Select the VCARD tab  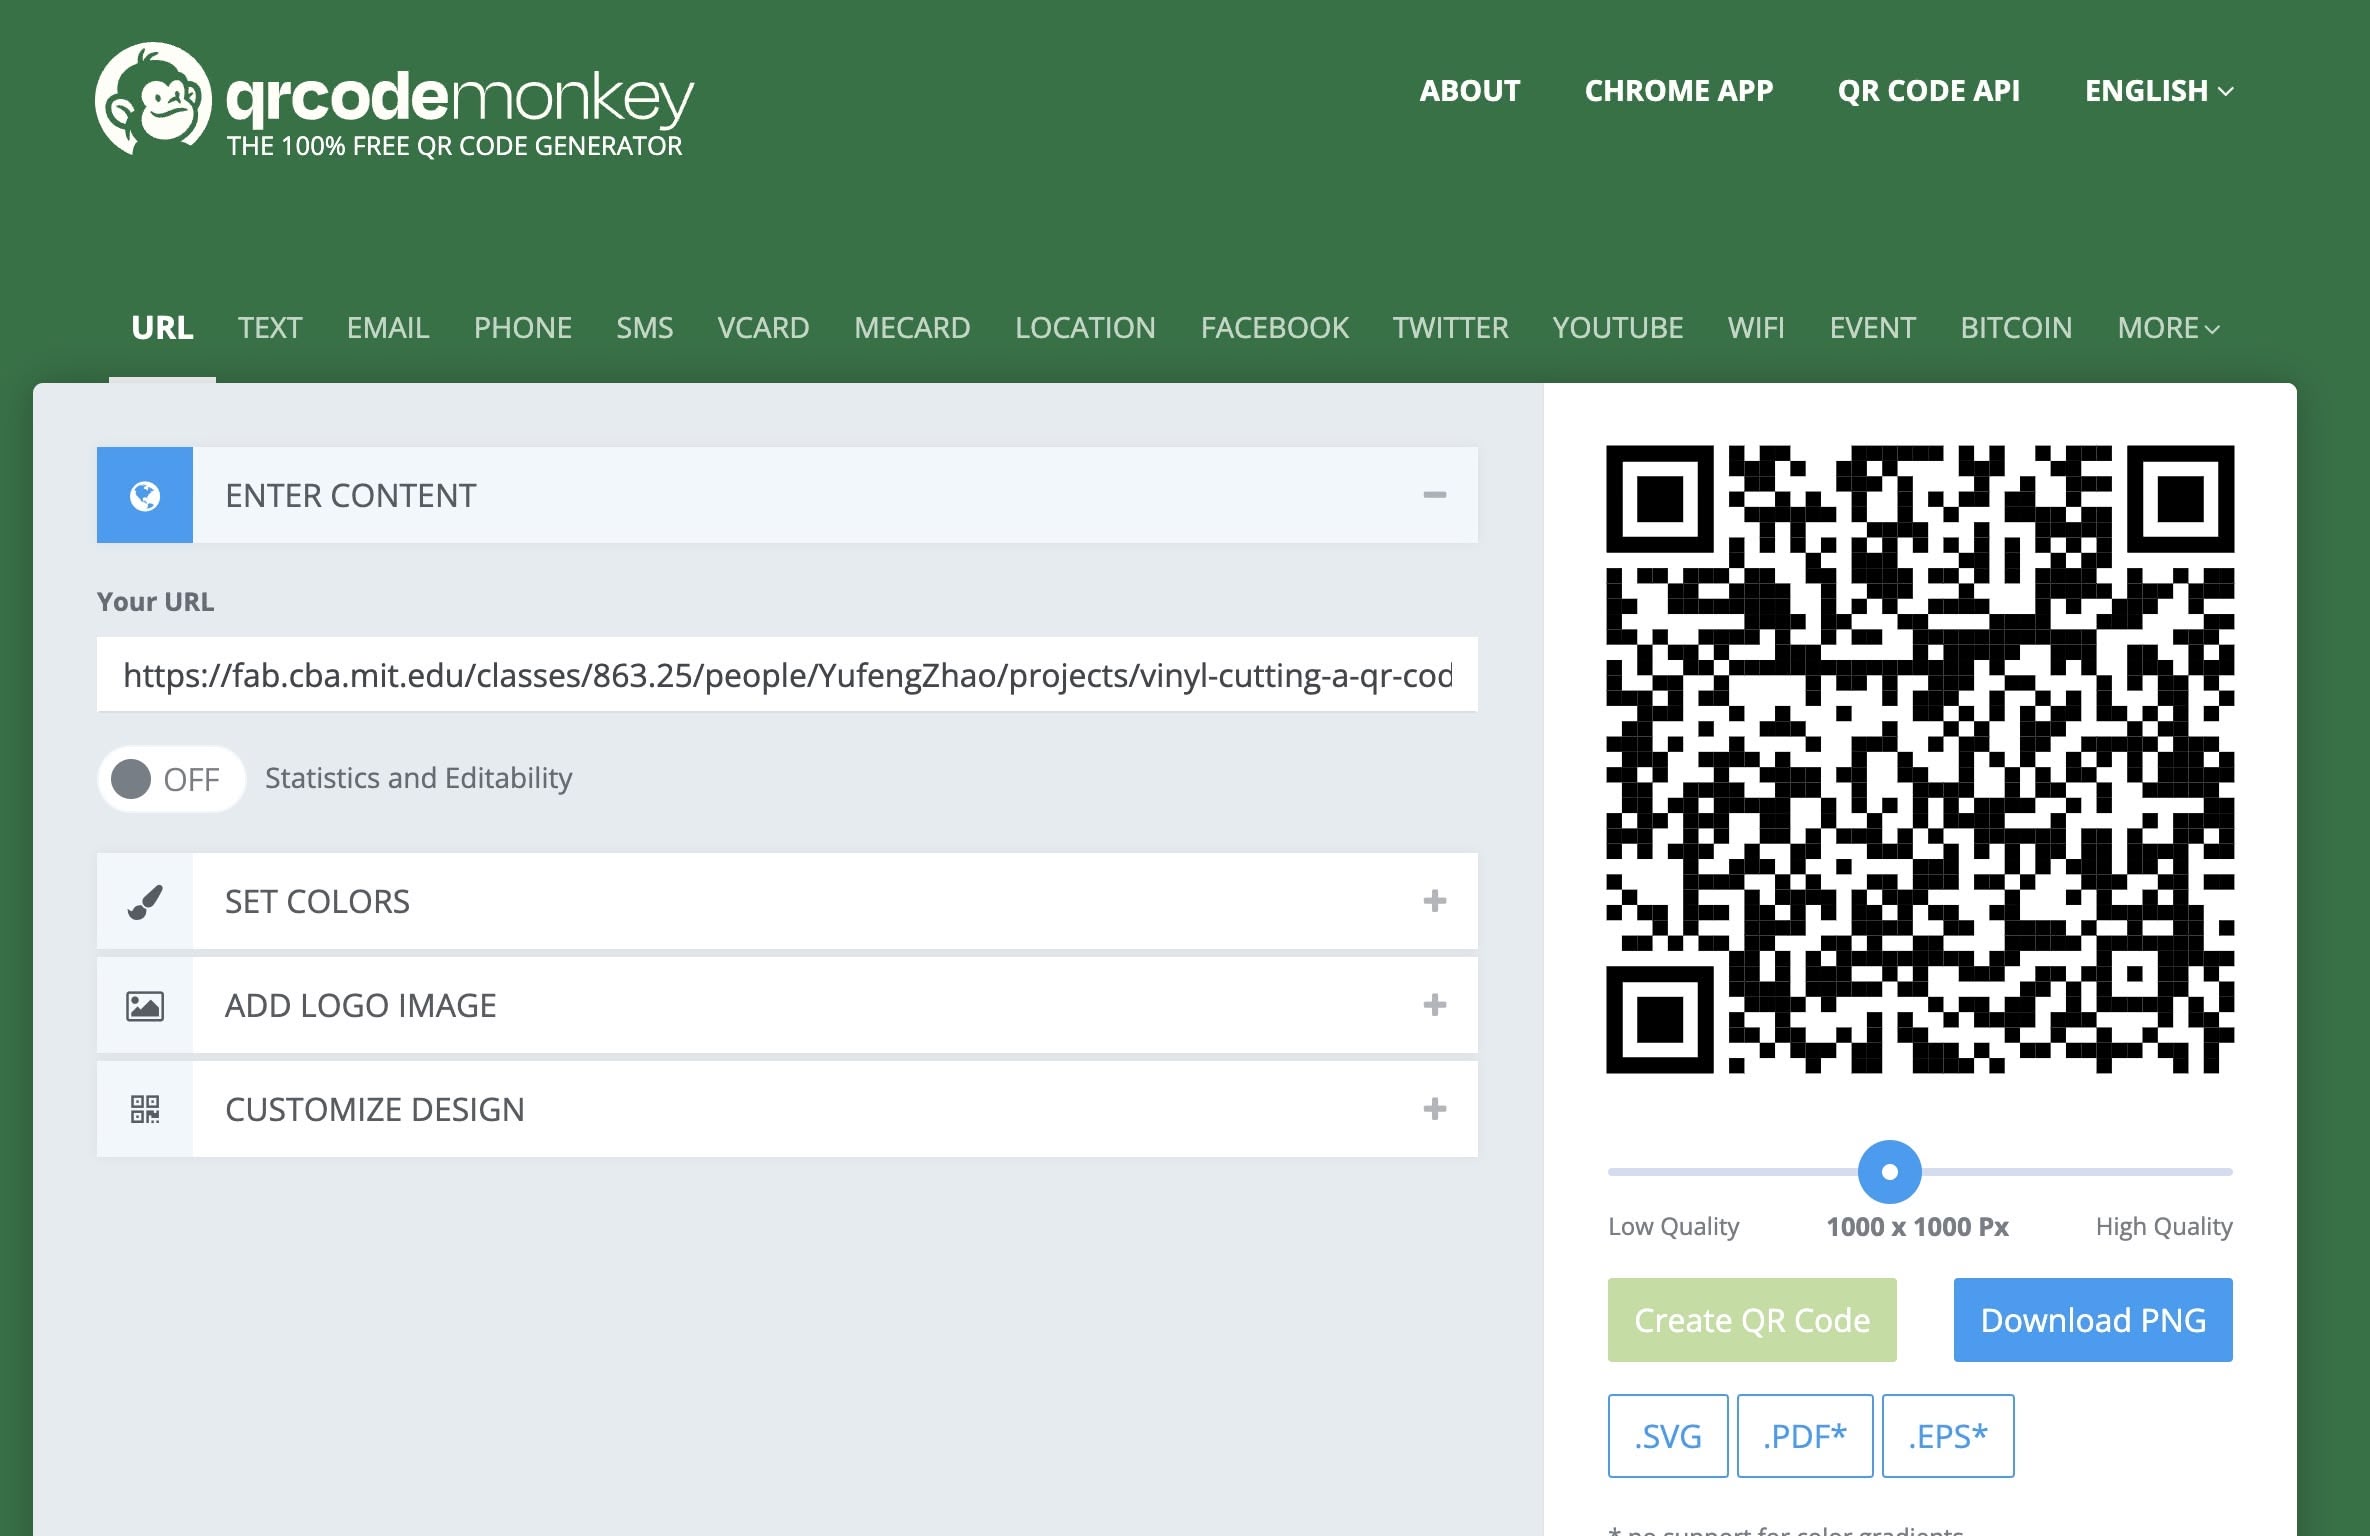click(763, 328)
